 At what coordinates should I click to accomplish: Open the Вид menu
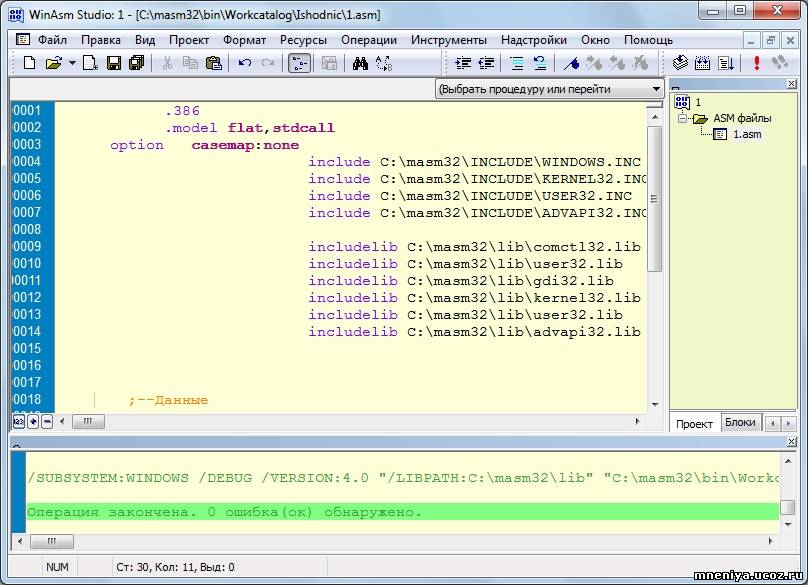145,40
